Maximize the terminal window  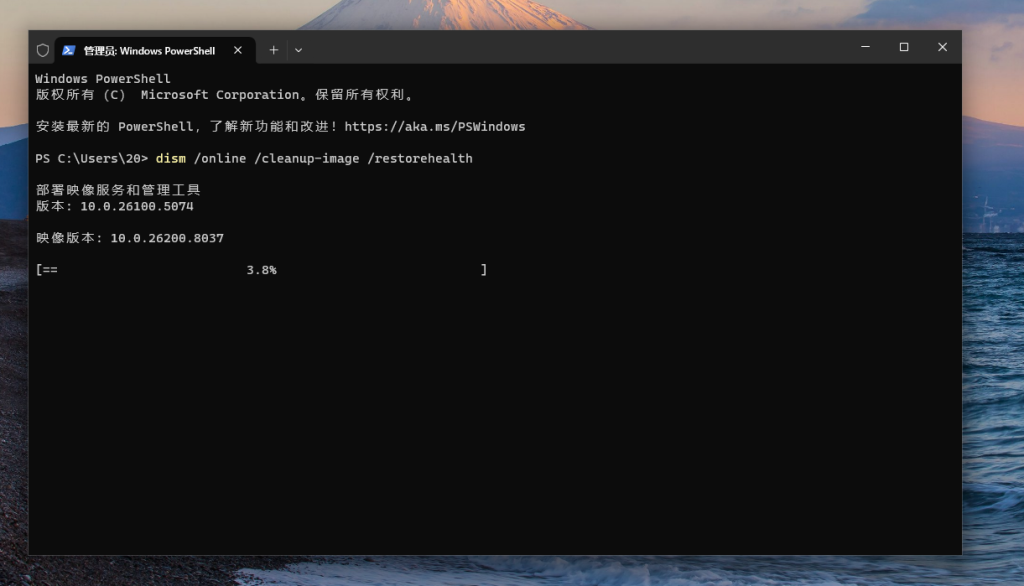click(x=904, y=47)
